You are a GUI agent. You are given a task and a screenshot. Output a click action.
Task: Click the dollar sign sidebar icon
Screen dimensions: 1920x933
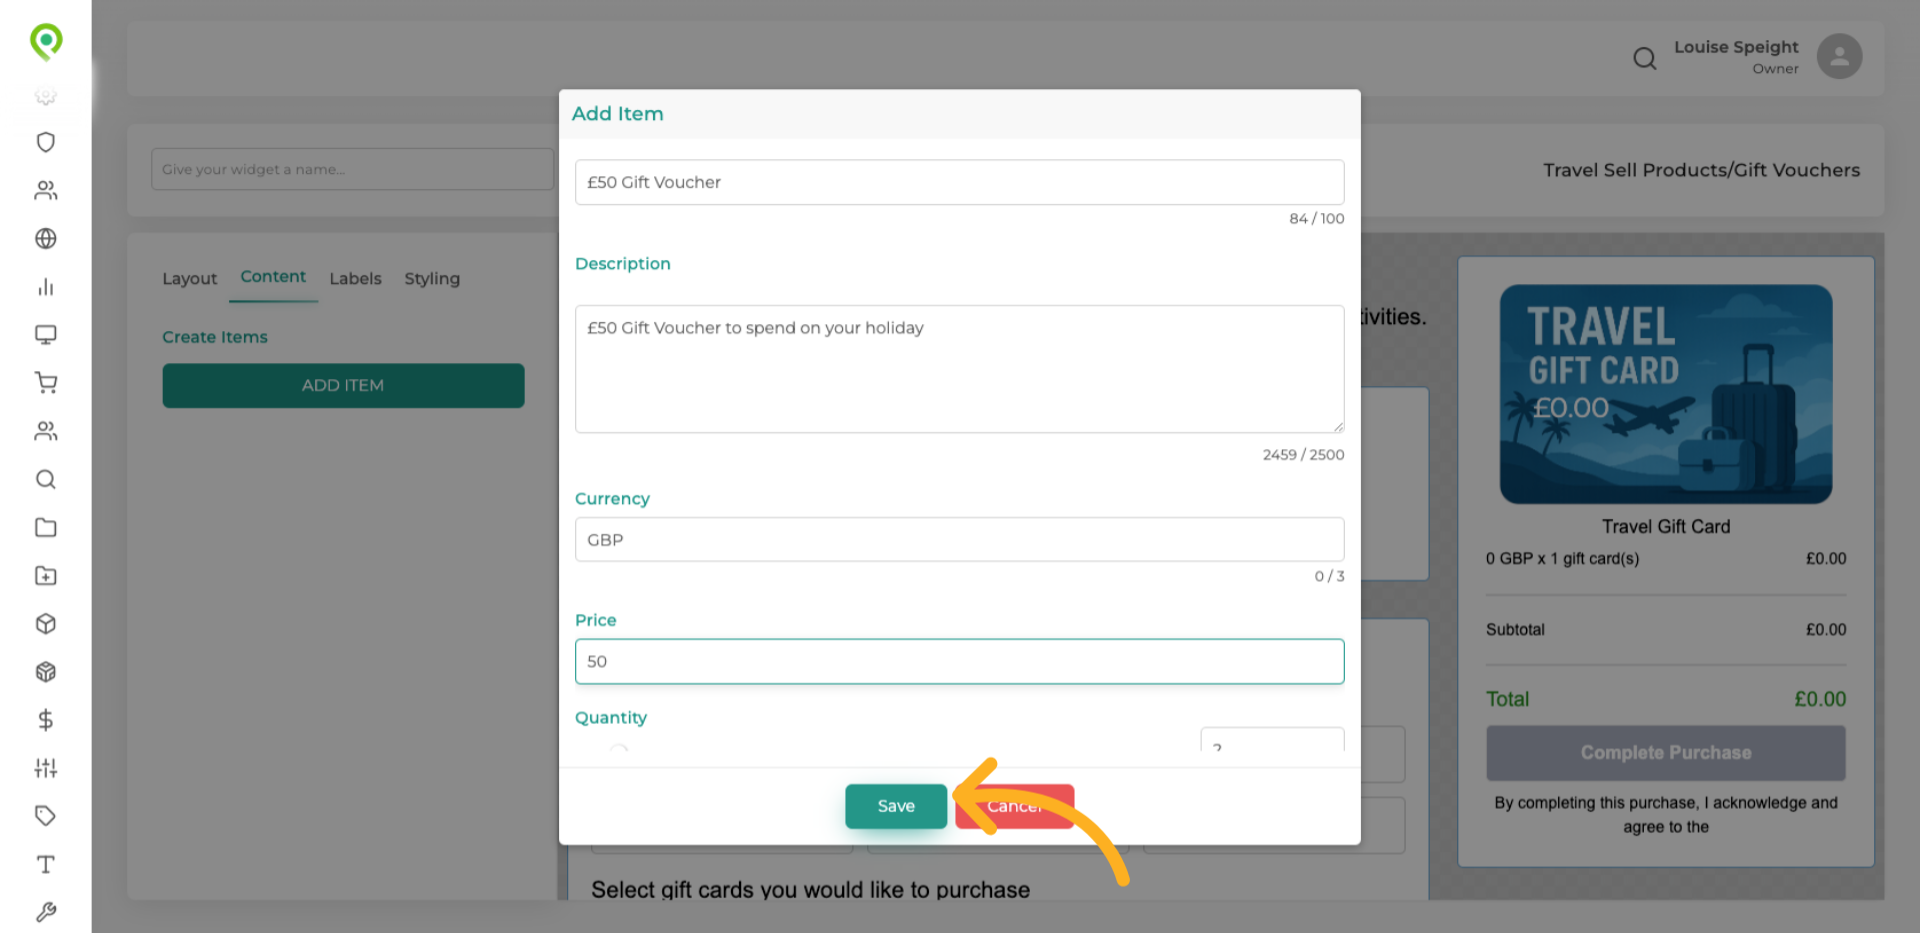click(45, 720)
